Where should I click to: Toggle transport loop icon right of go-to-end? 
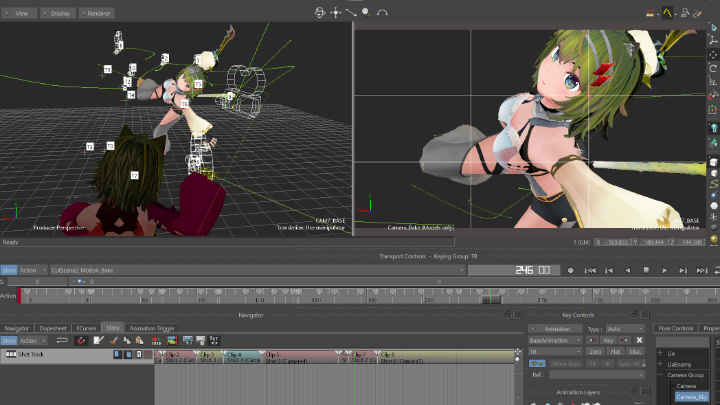click(x=717, y=270)
